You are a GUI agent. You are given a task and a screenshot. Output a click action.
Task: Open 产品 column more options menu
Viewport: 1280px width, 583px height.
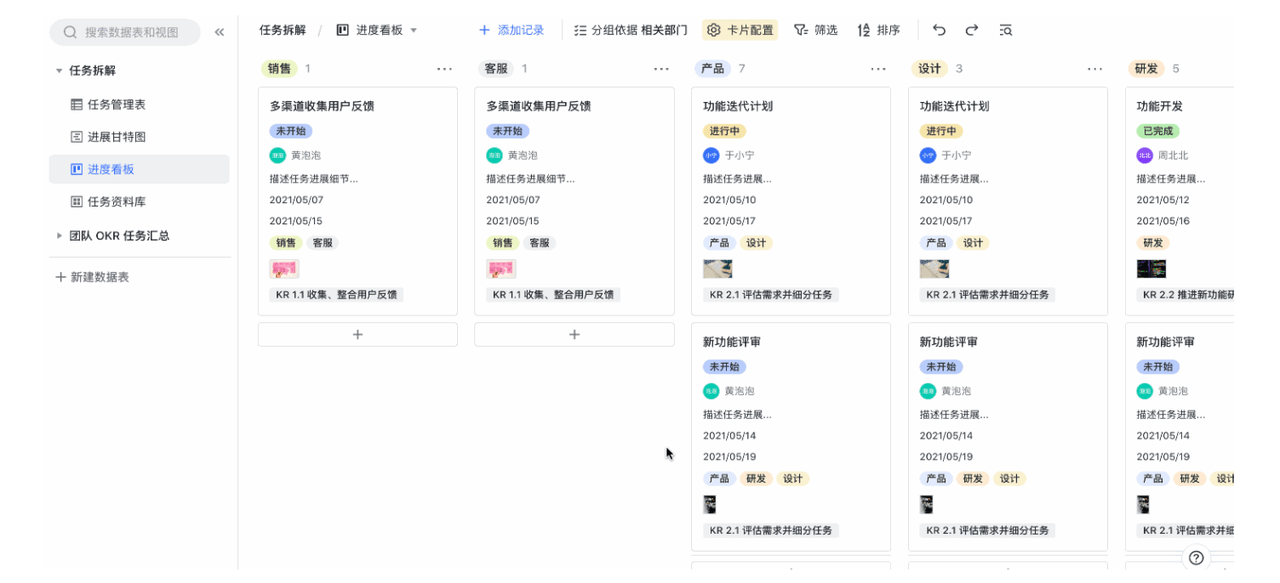pyautogui.click(x=878, y=69)
